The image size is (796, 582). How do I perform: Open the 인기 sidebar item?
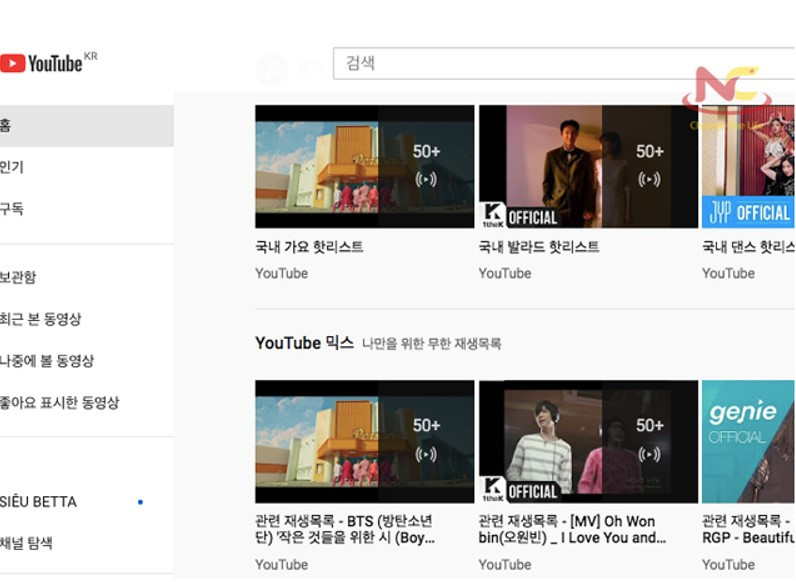pyautogui.click(x=12, y=167)
